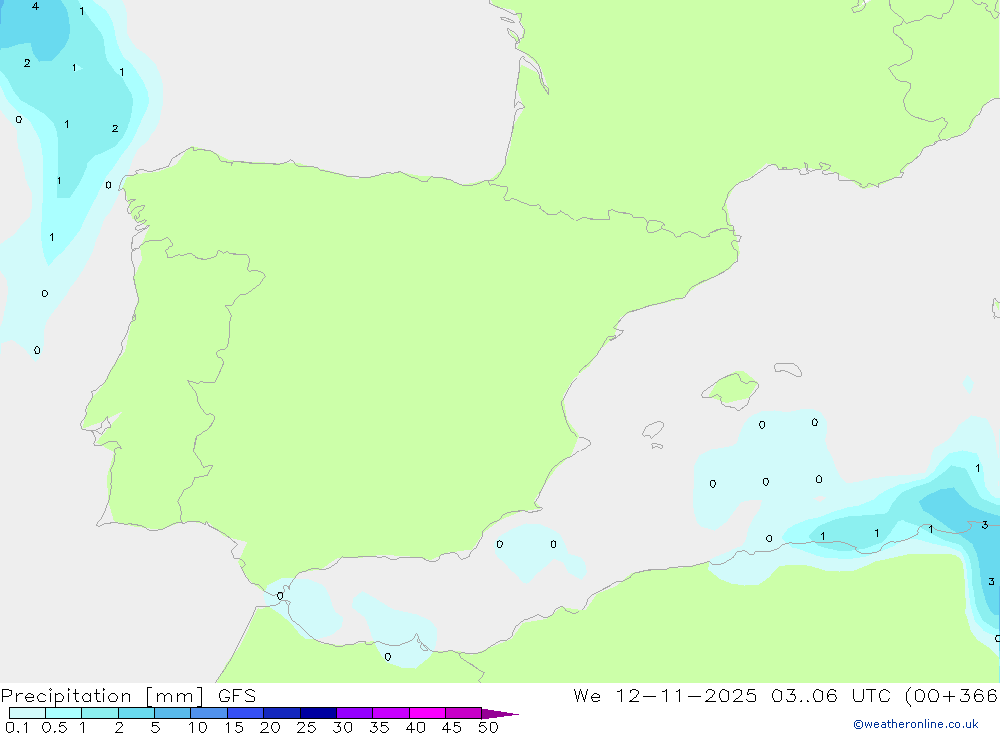
Task: Click the "(00+366" forecast offset text
Action: pos(952,696)
